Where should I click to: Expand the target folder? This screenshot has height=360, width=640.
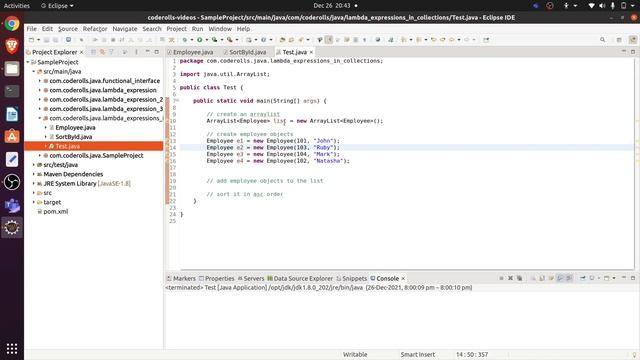pos(34,202)
